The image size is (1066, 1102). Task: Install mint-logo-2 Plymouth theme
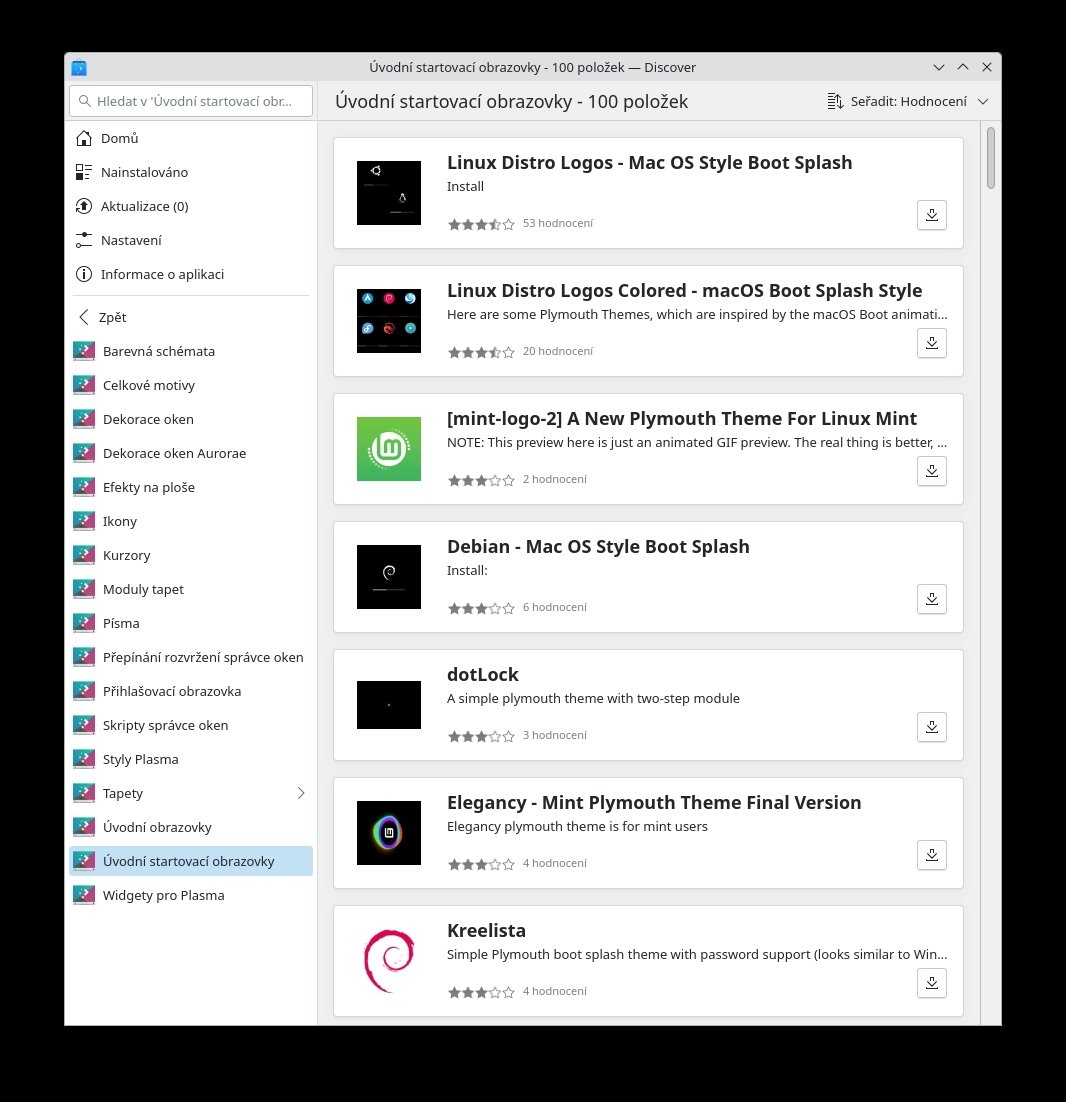coord(931,471)
